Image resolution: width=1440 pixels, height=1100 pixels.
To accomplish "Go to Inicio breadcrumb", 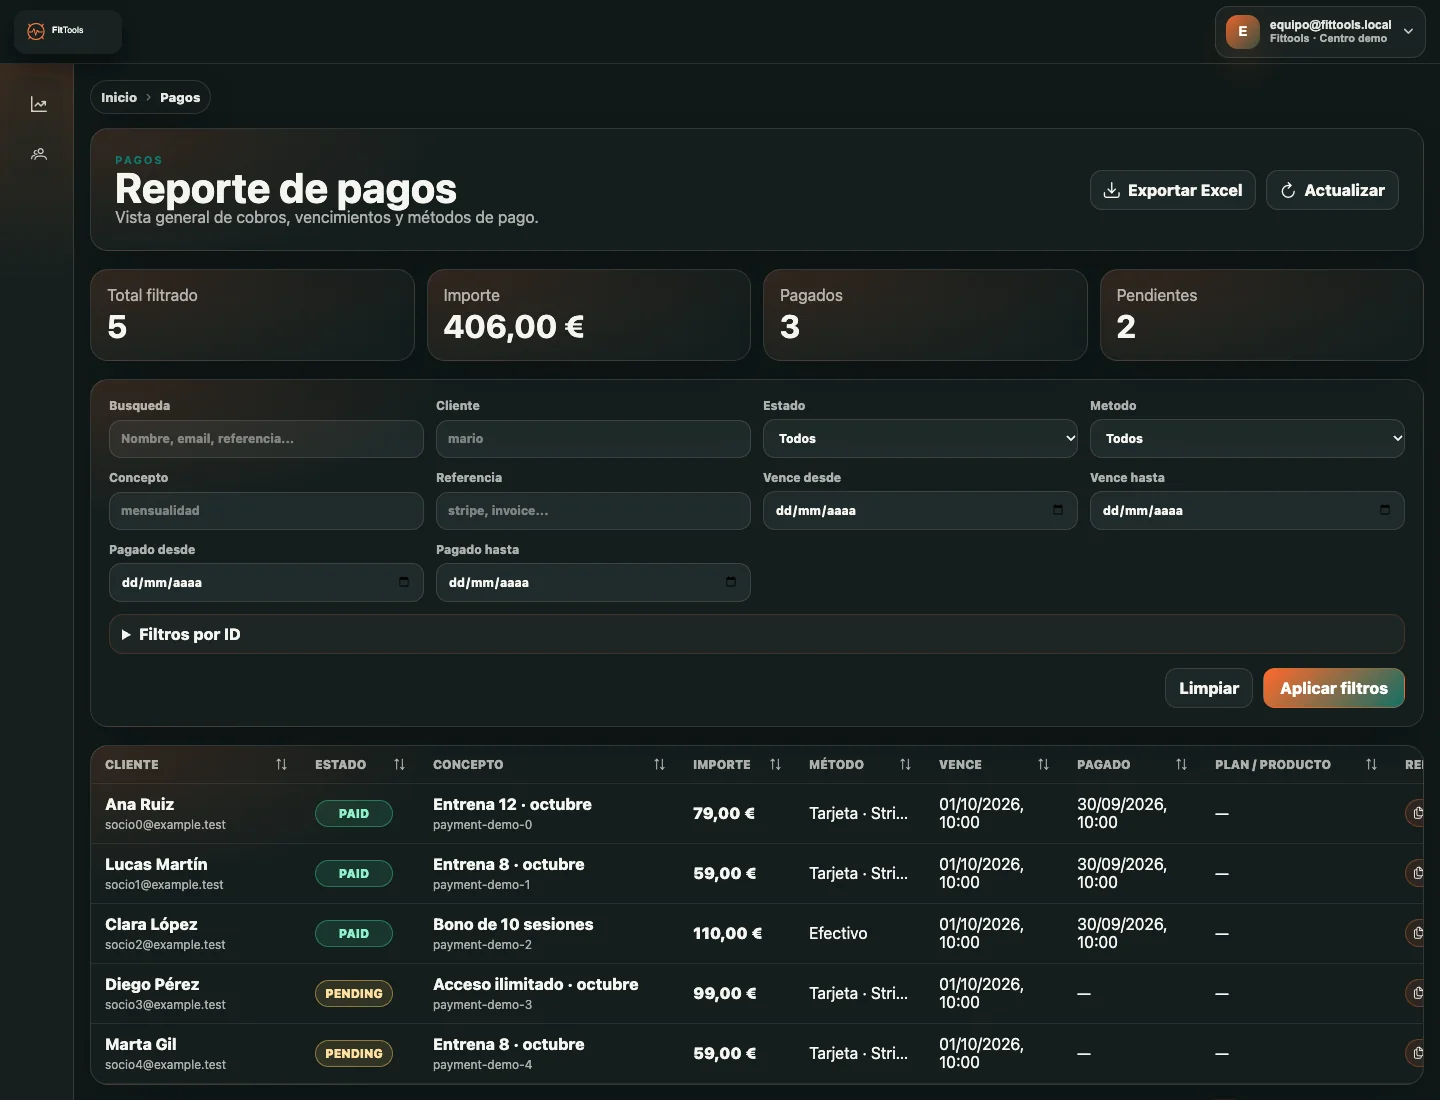I will 119,97.
